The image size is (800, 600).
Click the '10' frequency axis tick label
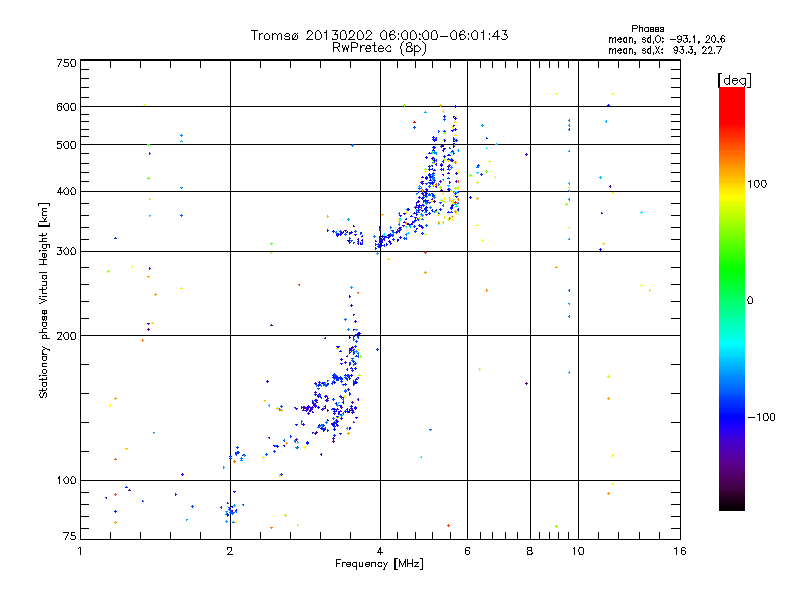578,551
